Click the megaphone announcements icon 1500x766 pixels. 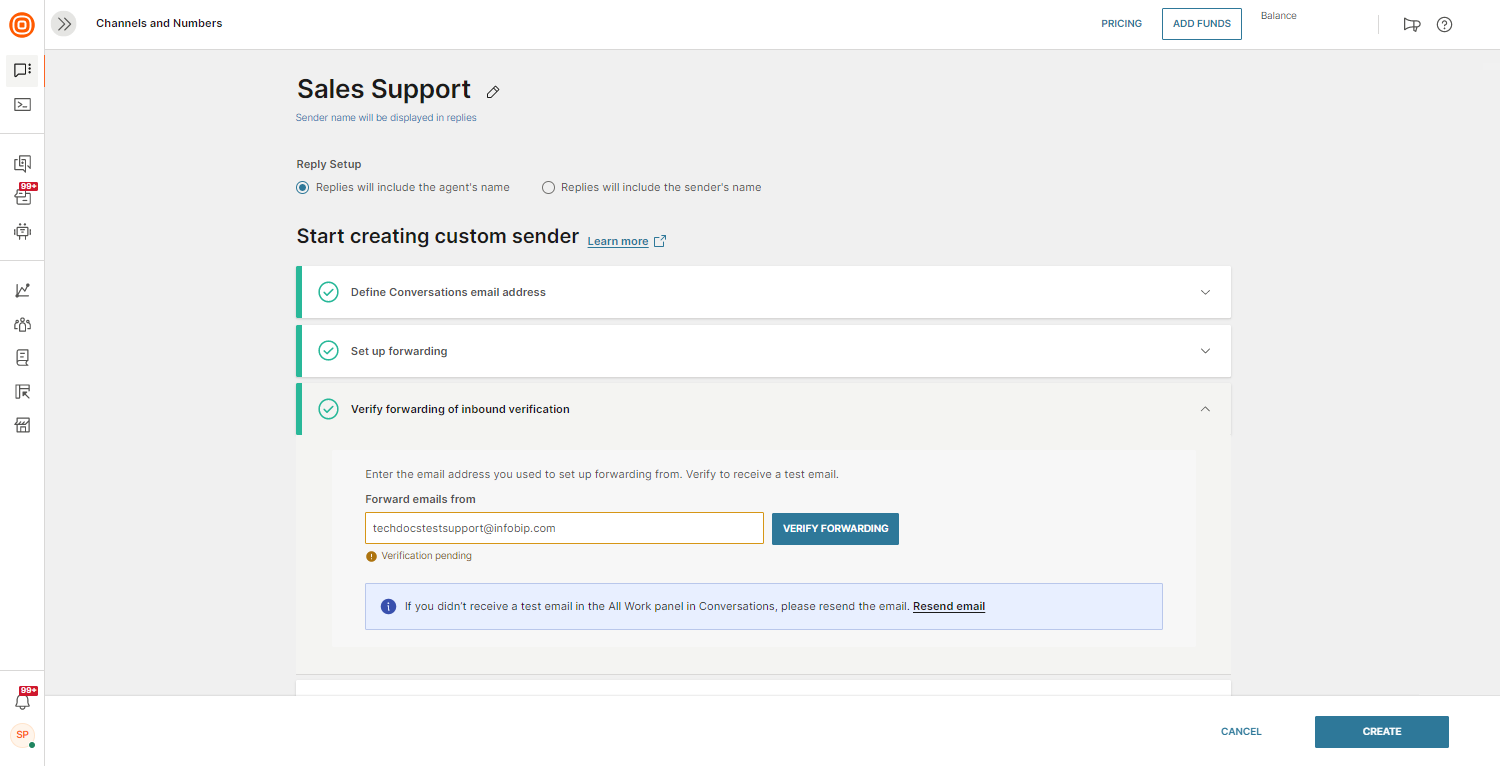1411,24
